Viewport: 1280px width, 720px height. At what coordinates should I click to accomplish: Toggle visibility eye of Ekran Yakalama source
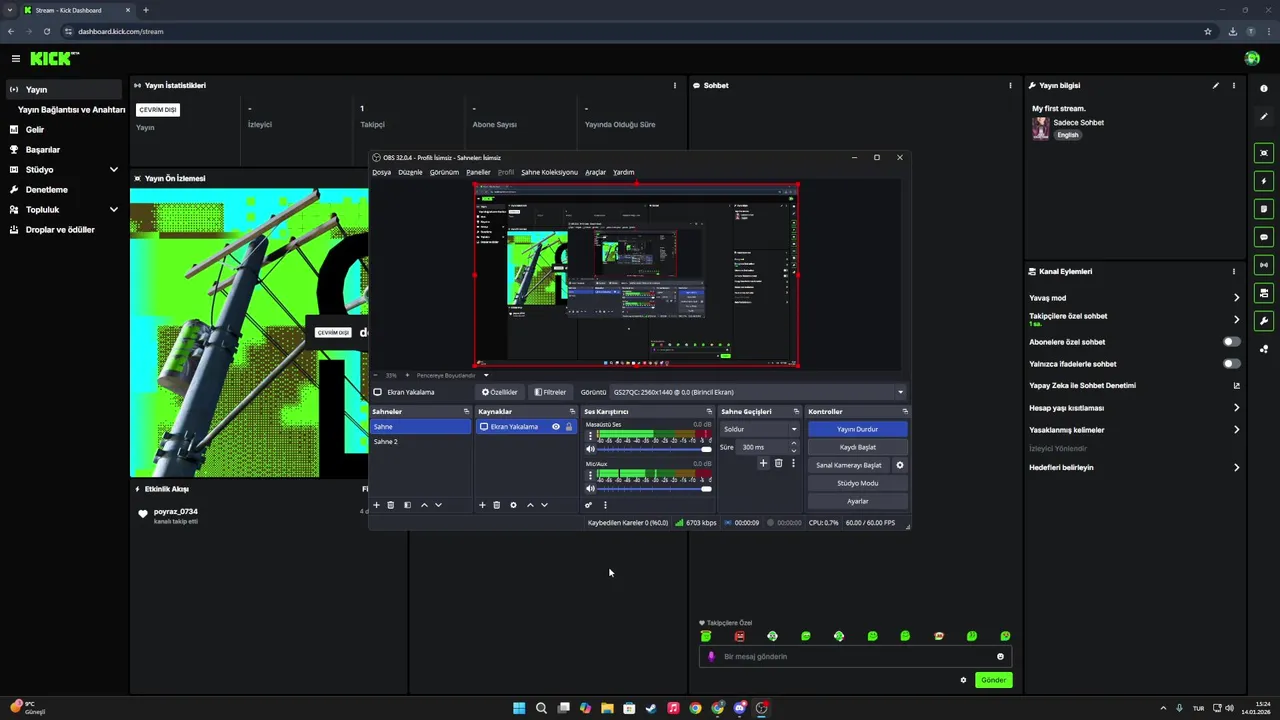556,427
